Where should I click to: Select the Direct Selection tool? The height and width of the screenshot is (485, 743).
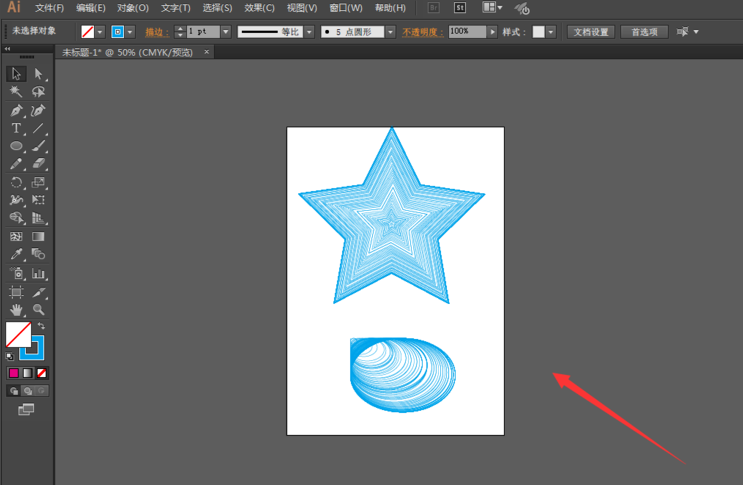[x=38, y=74]
